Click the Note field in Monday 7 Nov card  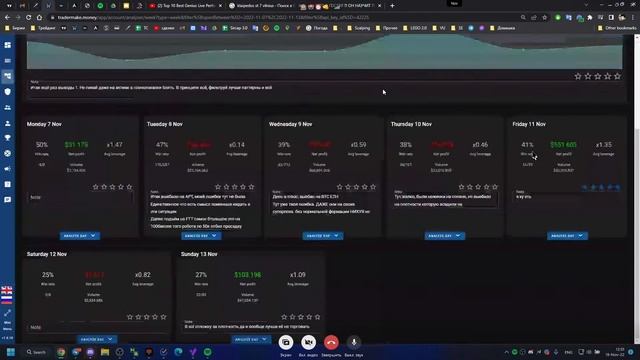coord(80,198)
